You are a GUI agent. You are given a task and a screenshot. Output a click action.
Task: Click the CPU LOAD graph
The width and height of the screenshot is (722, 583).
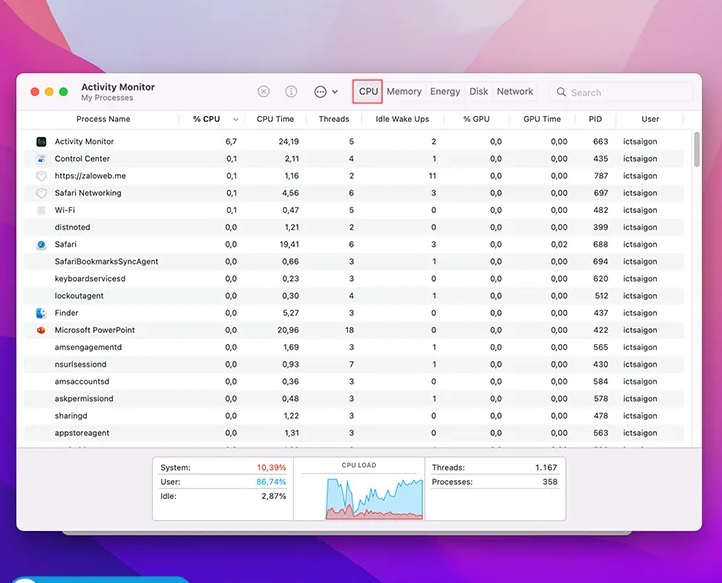click(x=374, y=499)
